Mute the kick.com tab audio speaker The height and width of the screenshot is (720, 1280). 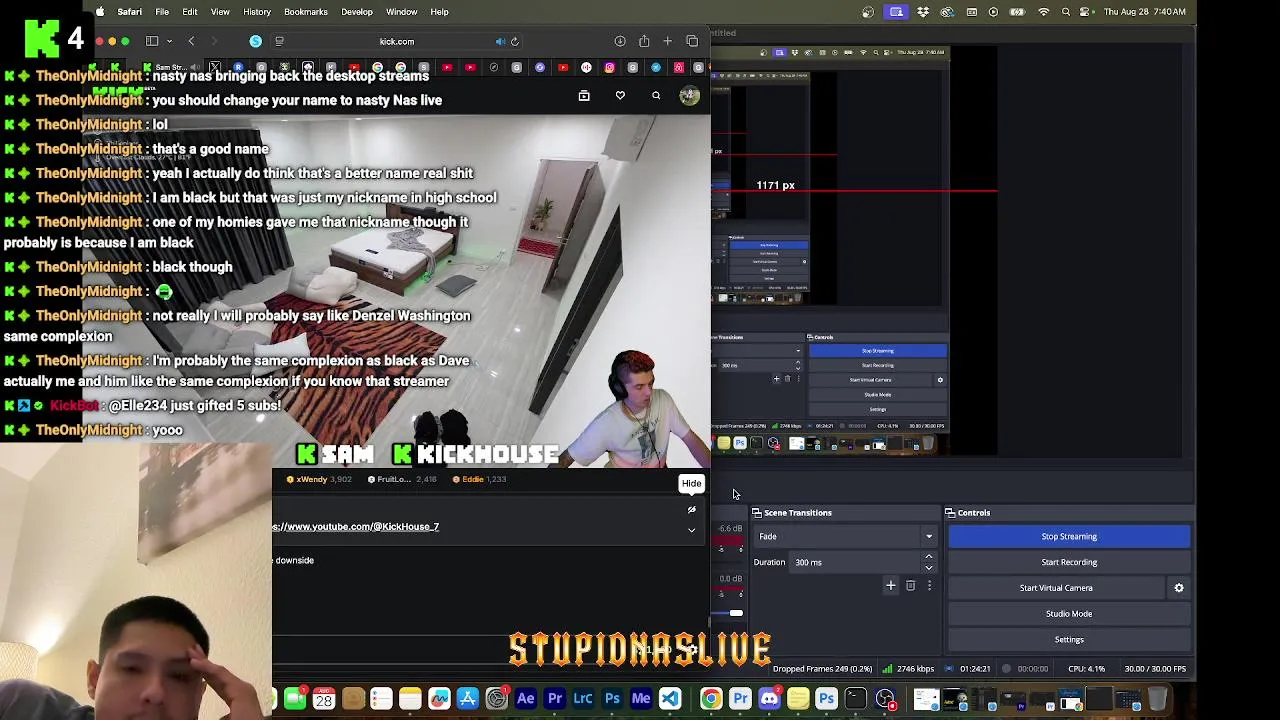(500, 41)
